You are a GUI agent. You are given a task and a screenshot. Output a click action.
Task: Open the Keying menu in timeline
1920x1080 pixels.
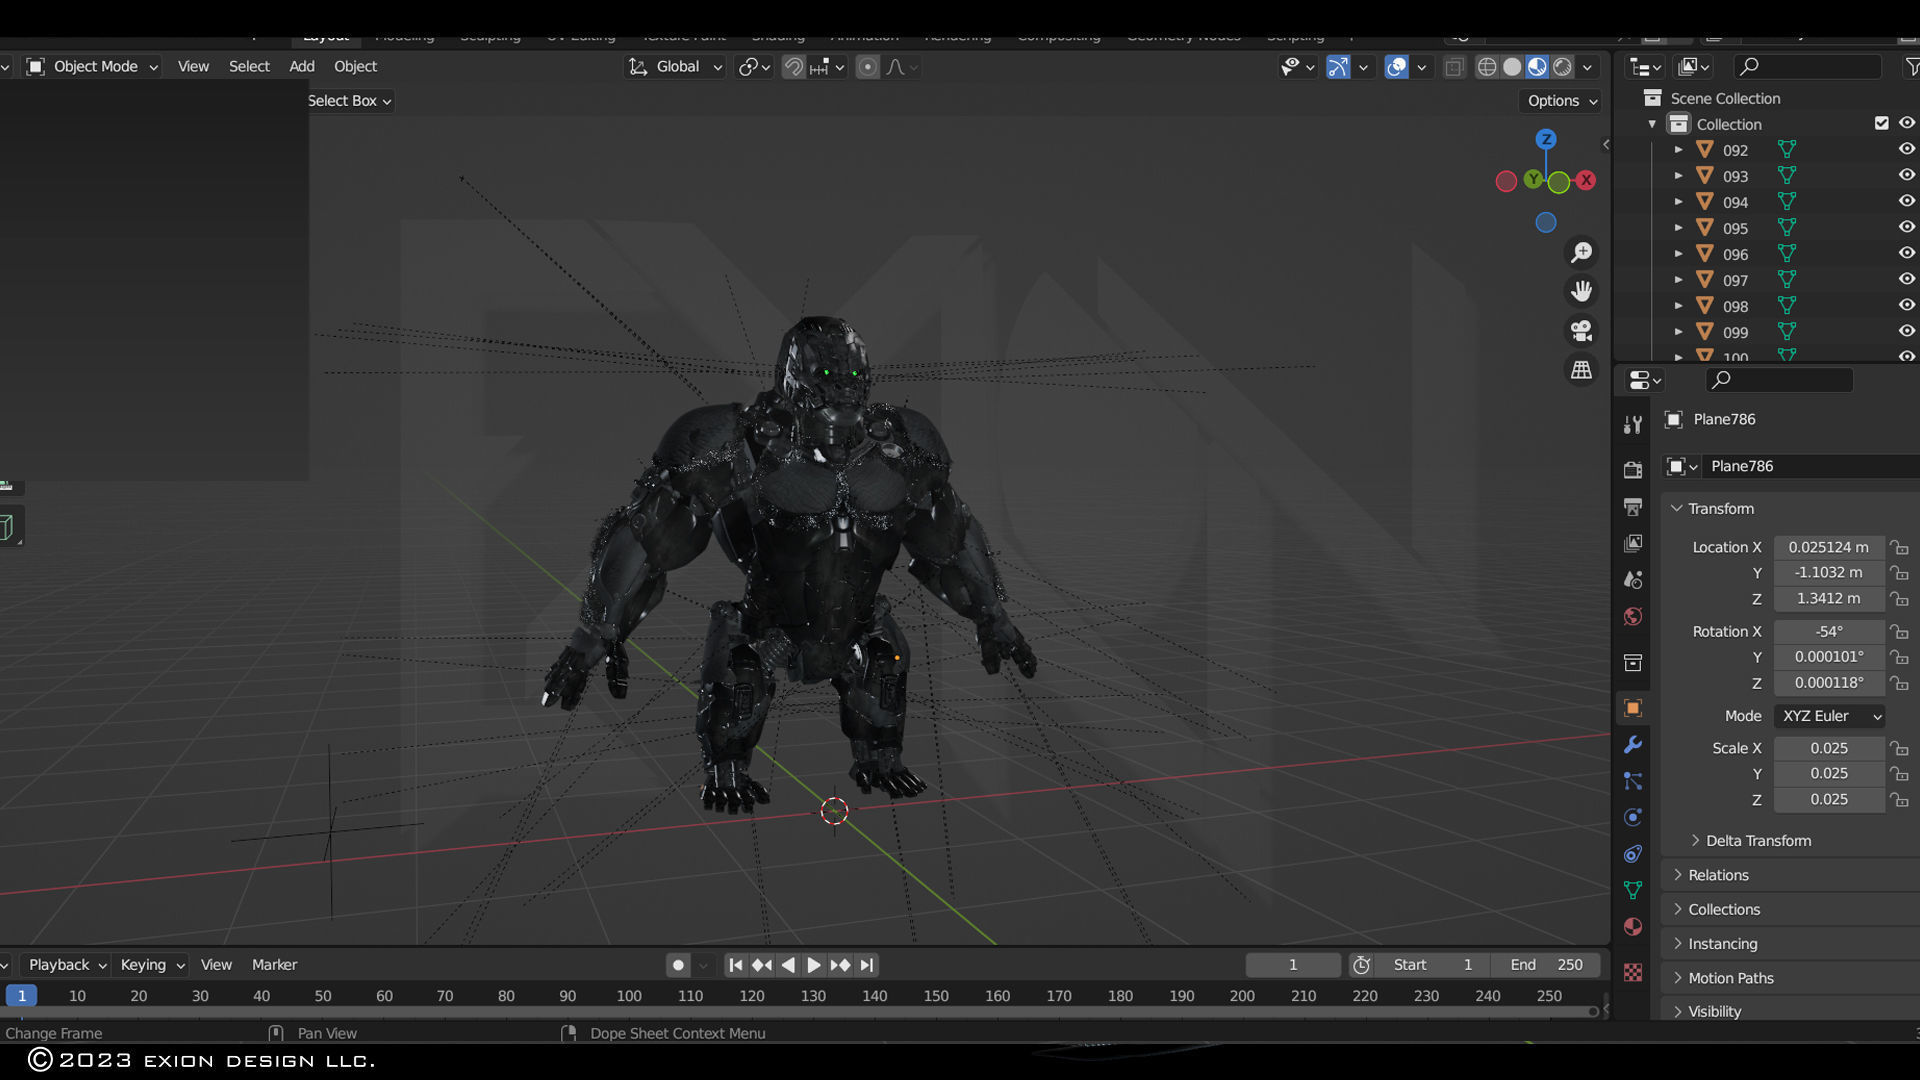(x=152, y=965)
